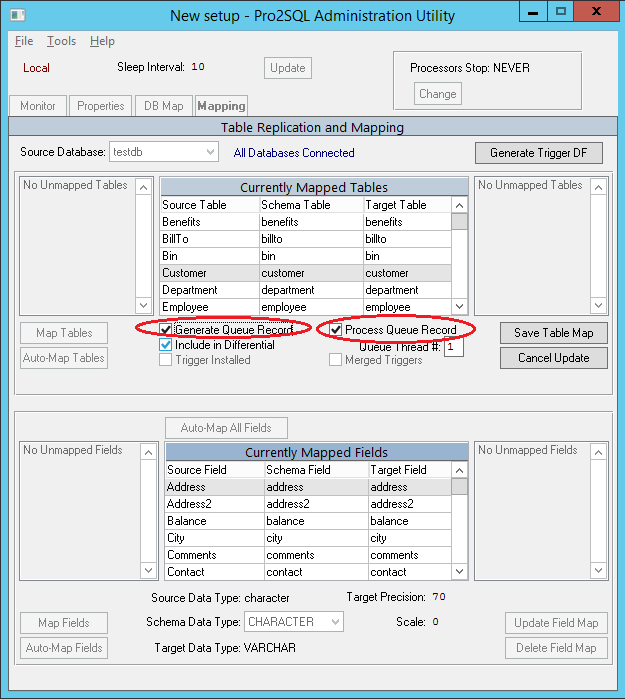Toggle Generate Queue Record checkbox
This screenshot has height=699, width=625.
[x=166, y=329]
